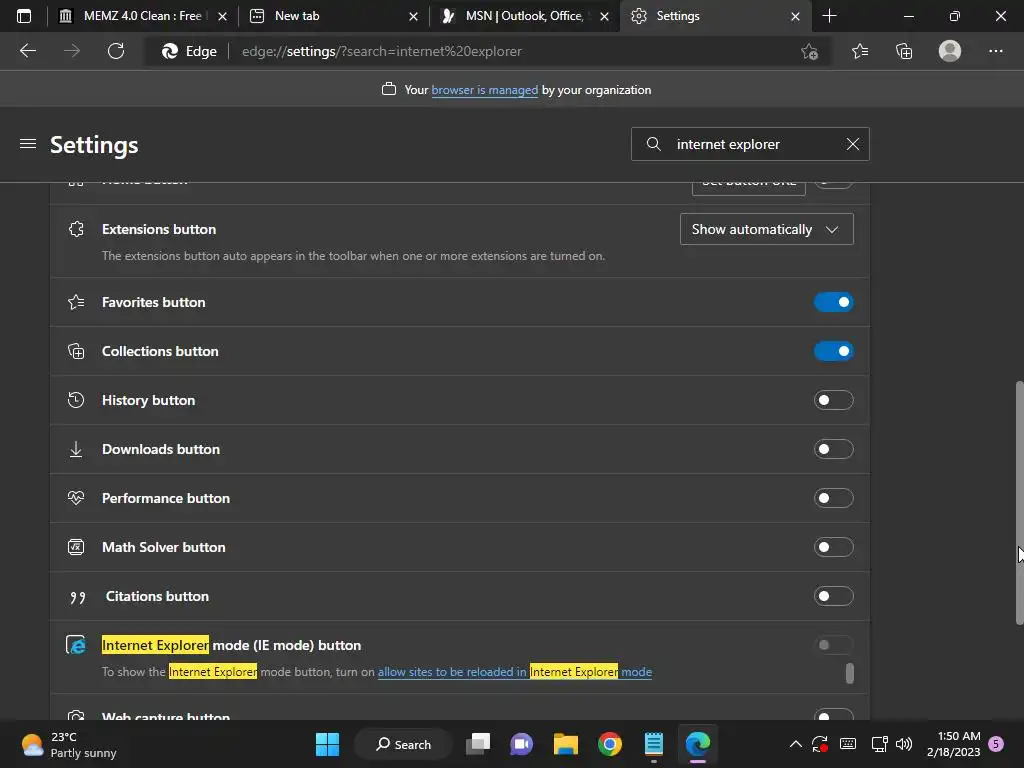
Task: Close the MEMZ 4.0 Clean tab
Action: tap(222, 16)
